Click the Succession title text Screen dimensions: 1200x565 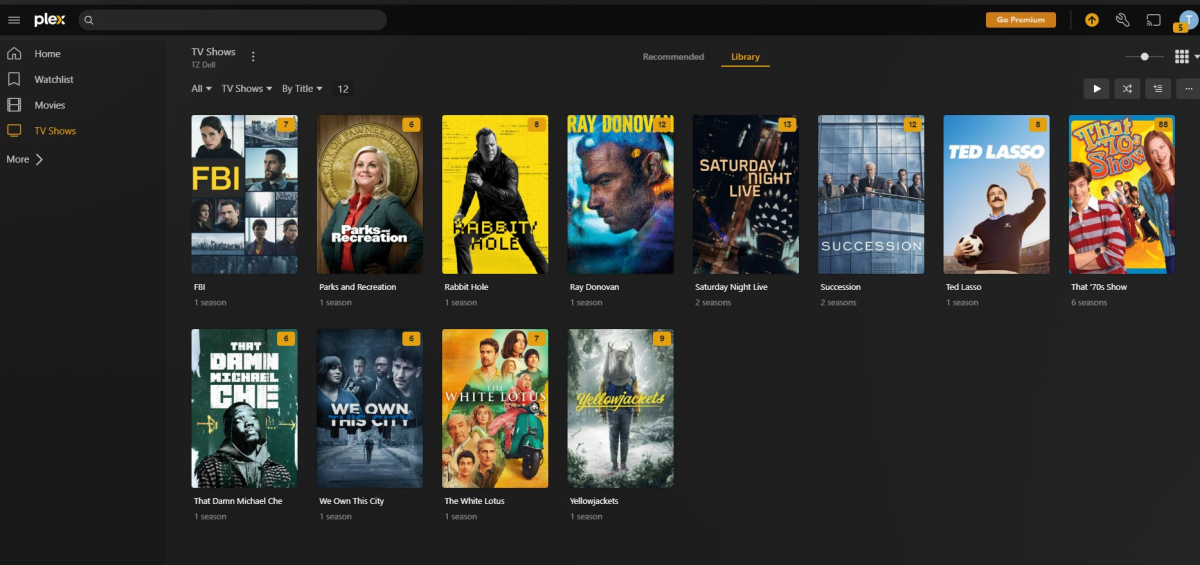pos(840,287)
